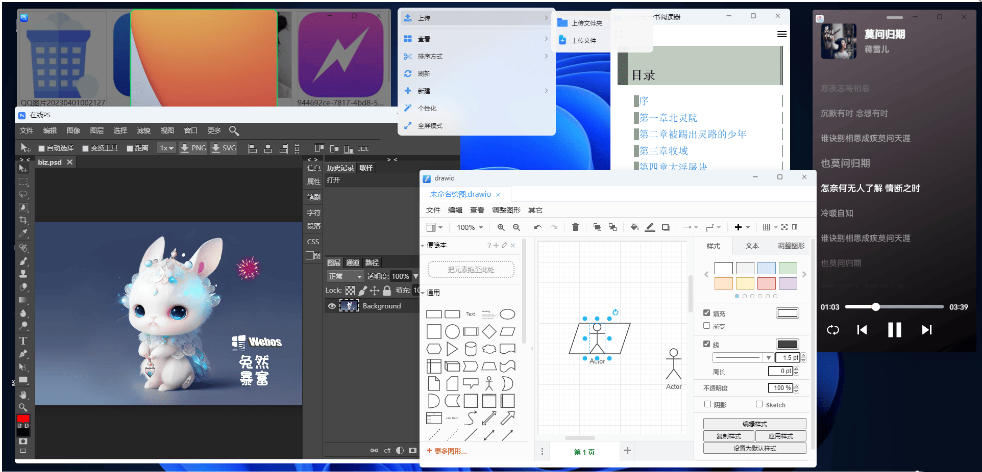
Task: Skip to next track in music player
Action: [x=927, y=330]
